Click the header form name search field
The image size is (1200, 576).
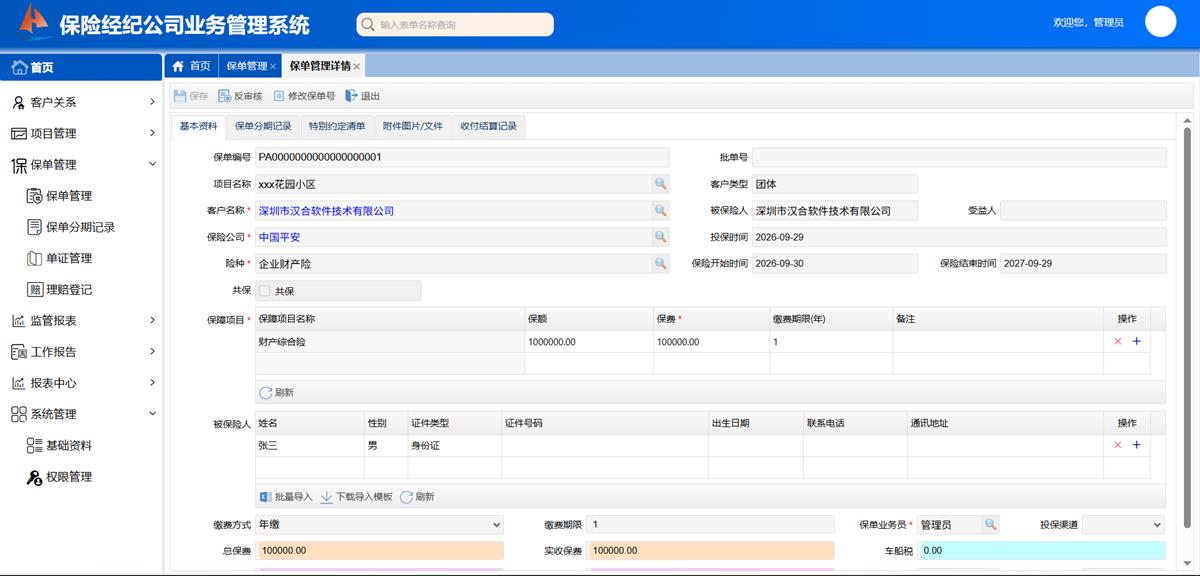pyautogui.click(x=455, y=24)
